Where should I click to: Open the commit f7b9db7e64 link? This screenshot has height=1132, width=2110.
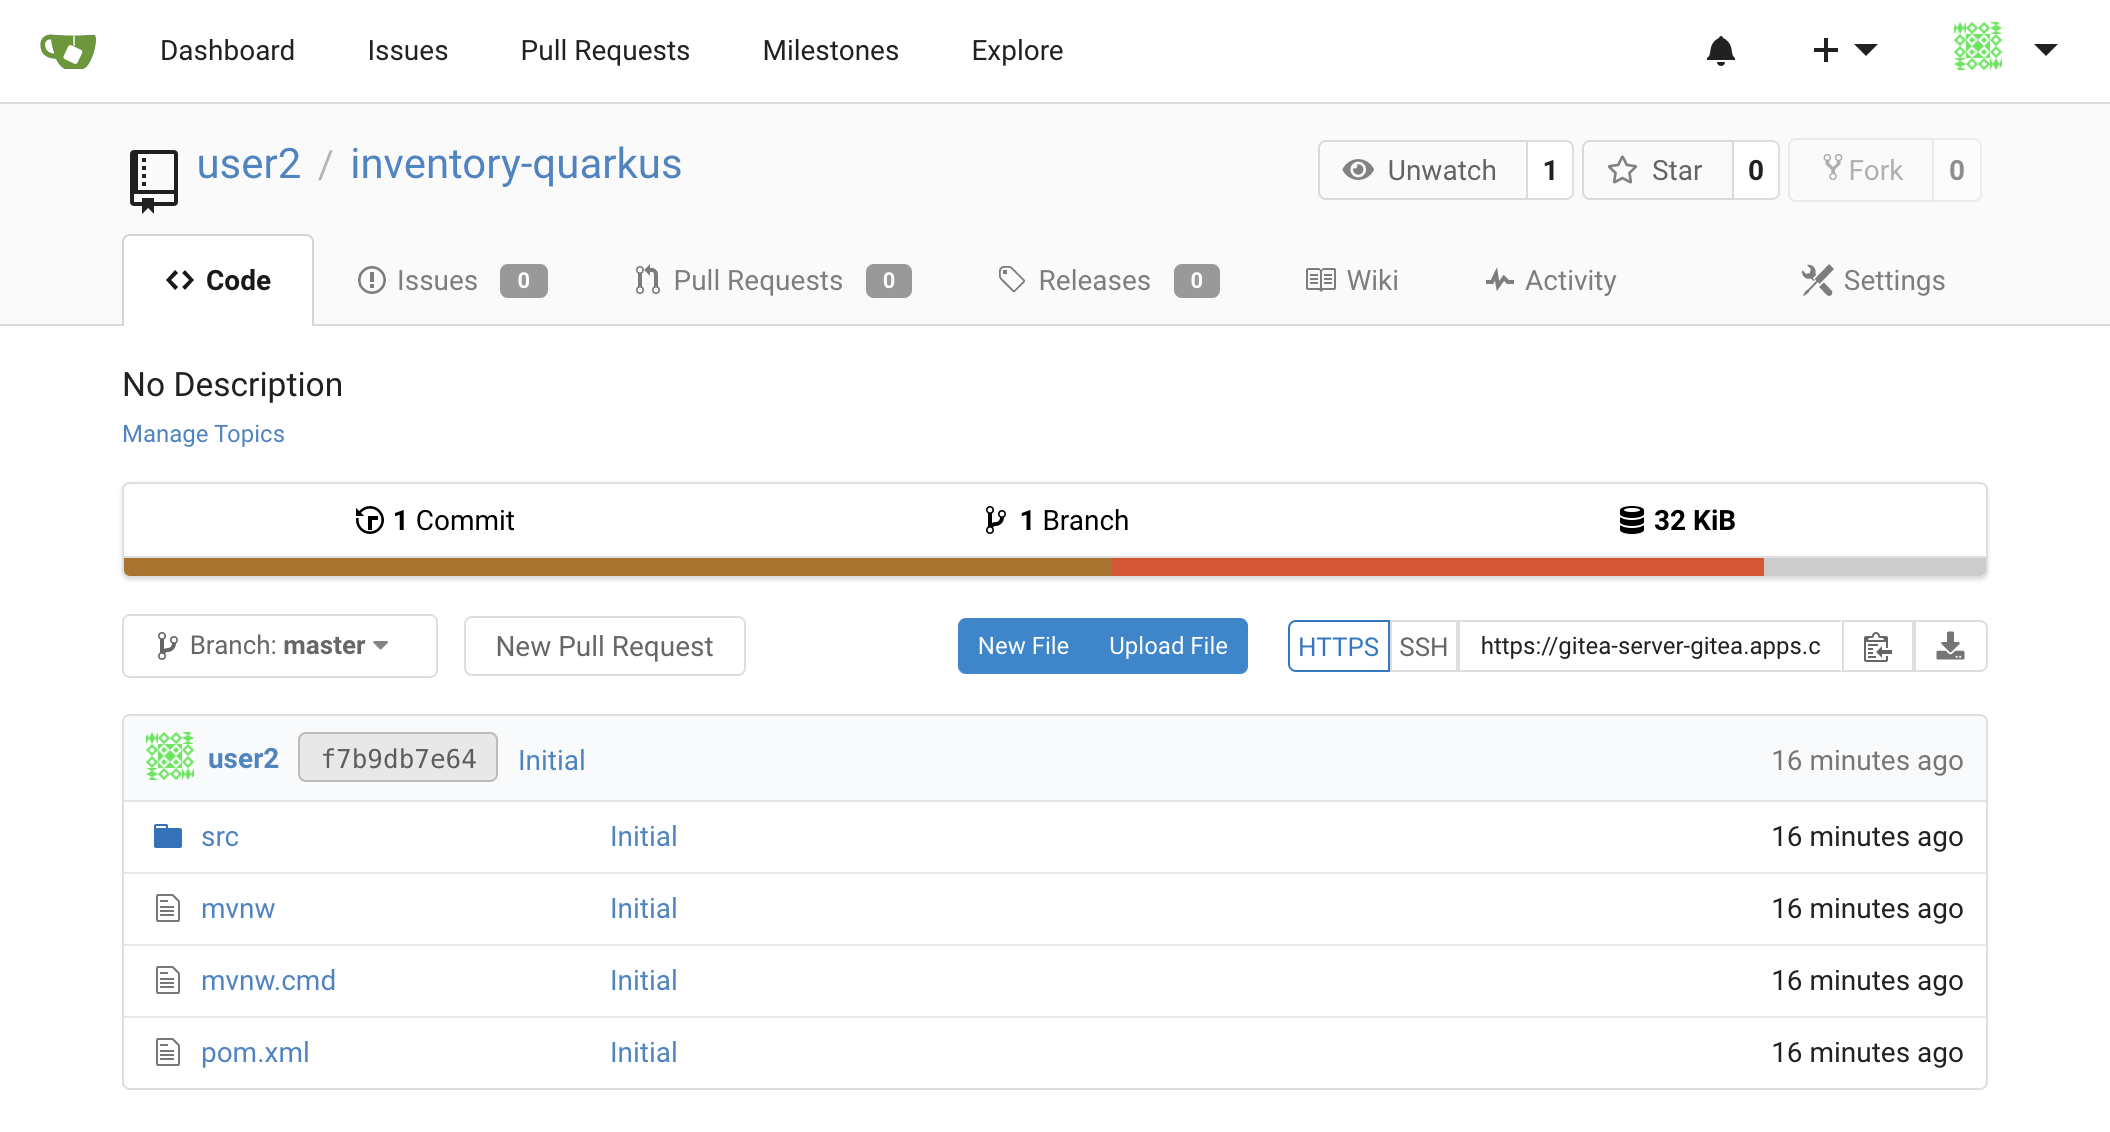[397, 758]
